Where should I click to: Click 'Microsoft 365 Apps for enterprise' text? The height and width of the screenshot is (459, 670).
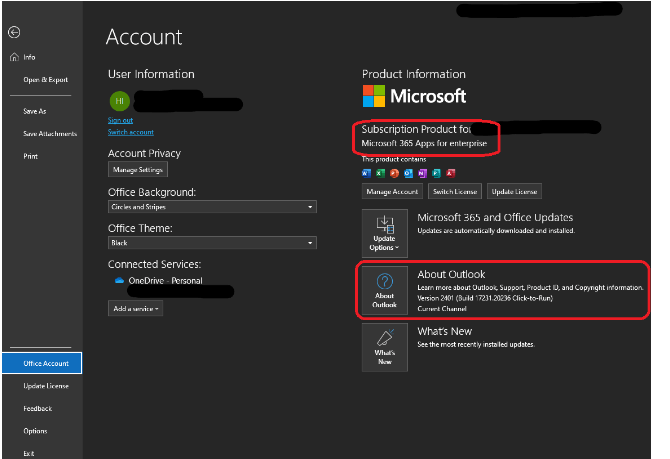tap(424, 144)
